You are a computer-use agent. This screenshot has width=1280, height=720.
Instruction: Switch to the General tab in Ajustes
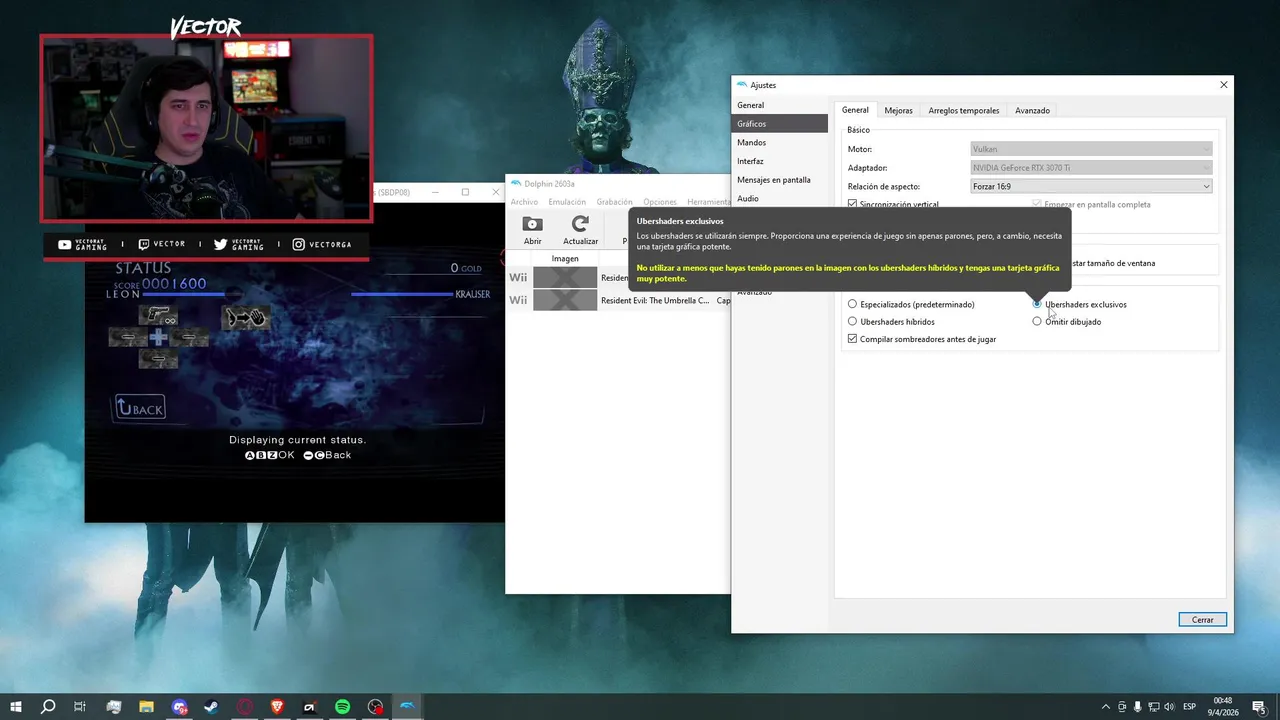click(x=855, y=110)
